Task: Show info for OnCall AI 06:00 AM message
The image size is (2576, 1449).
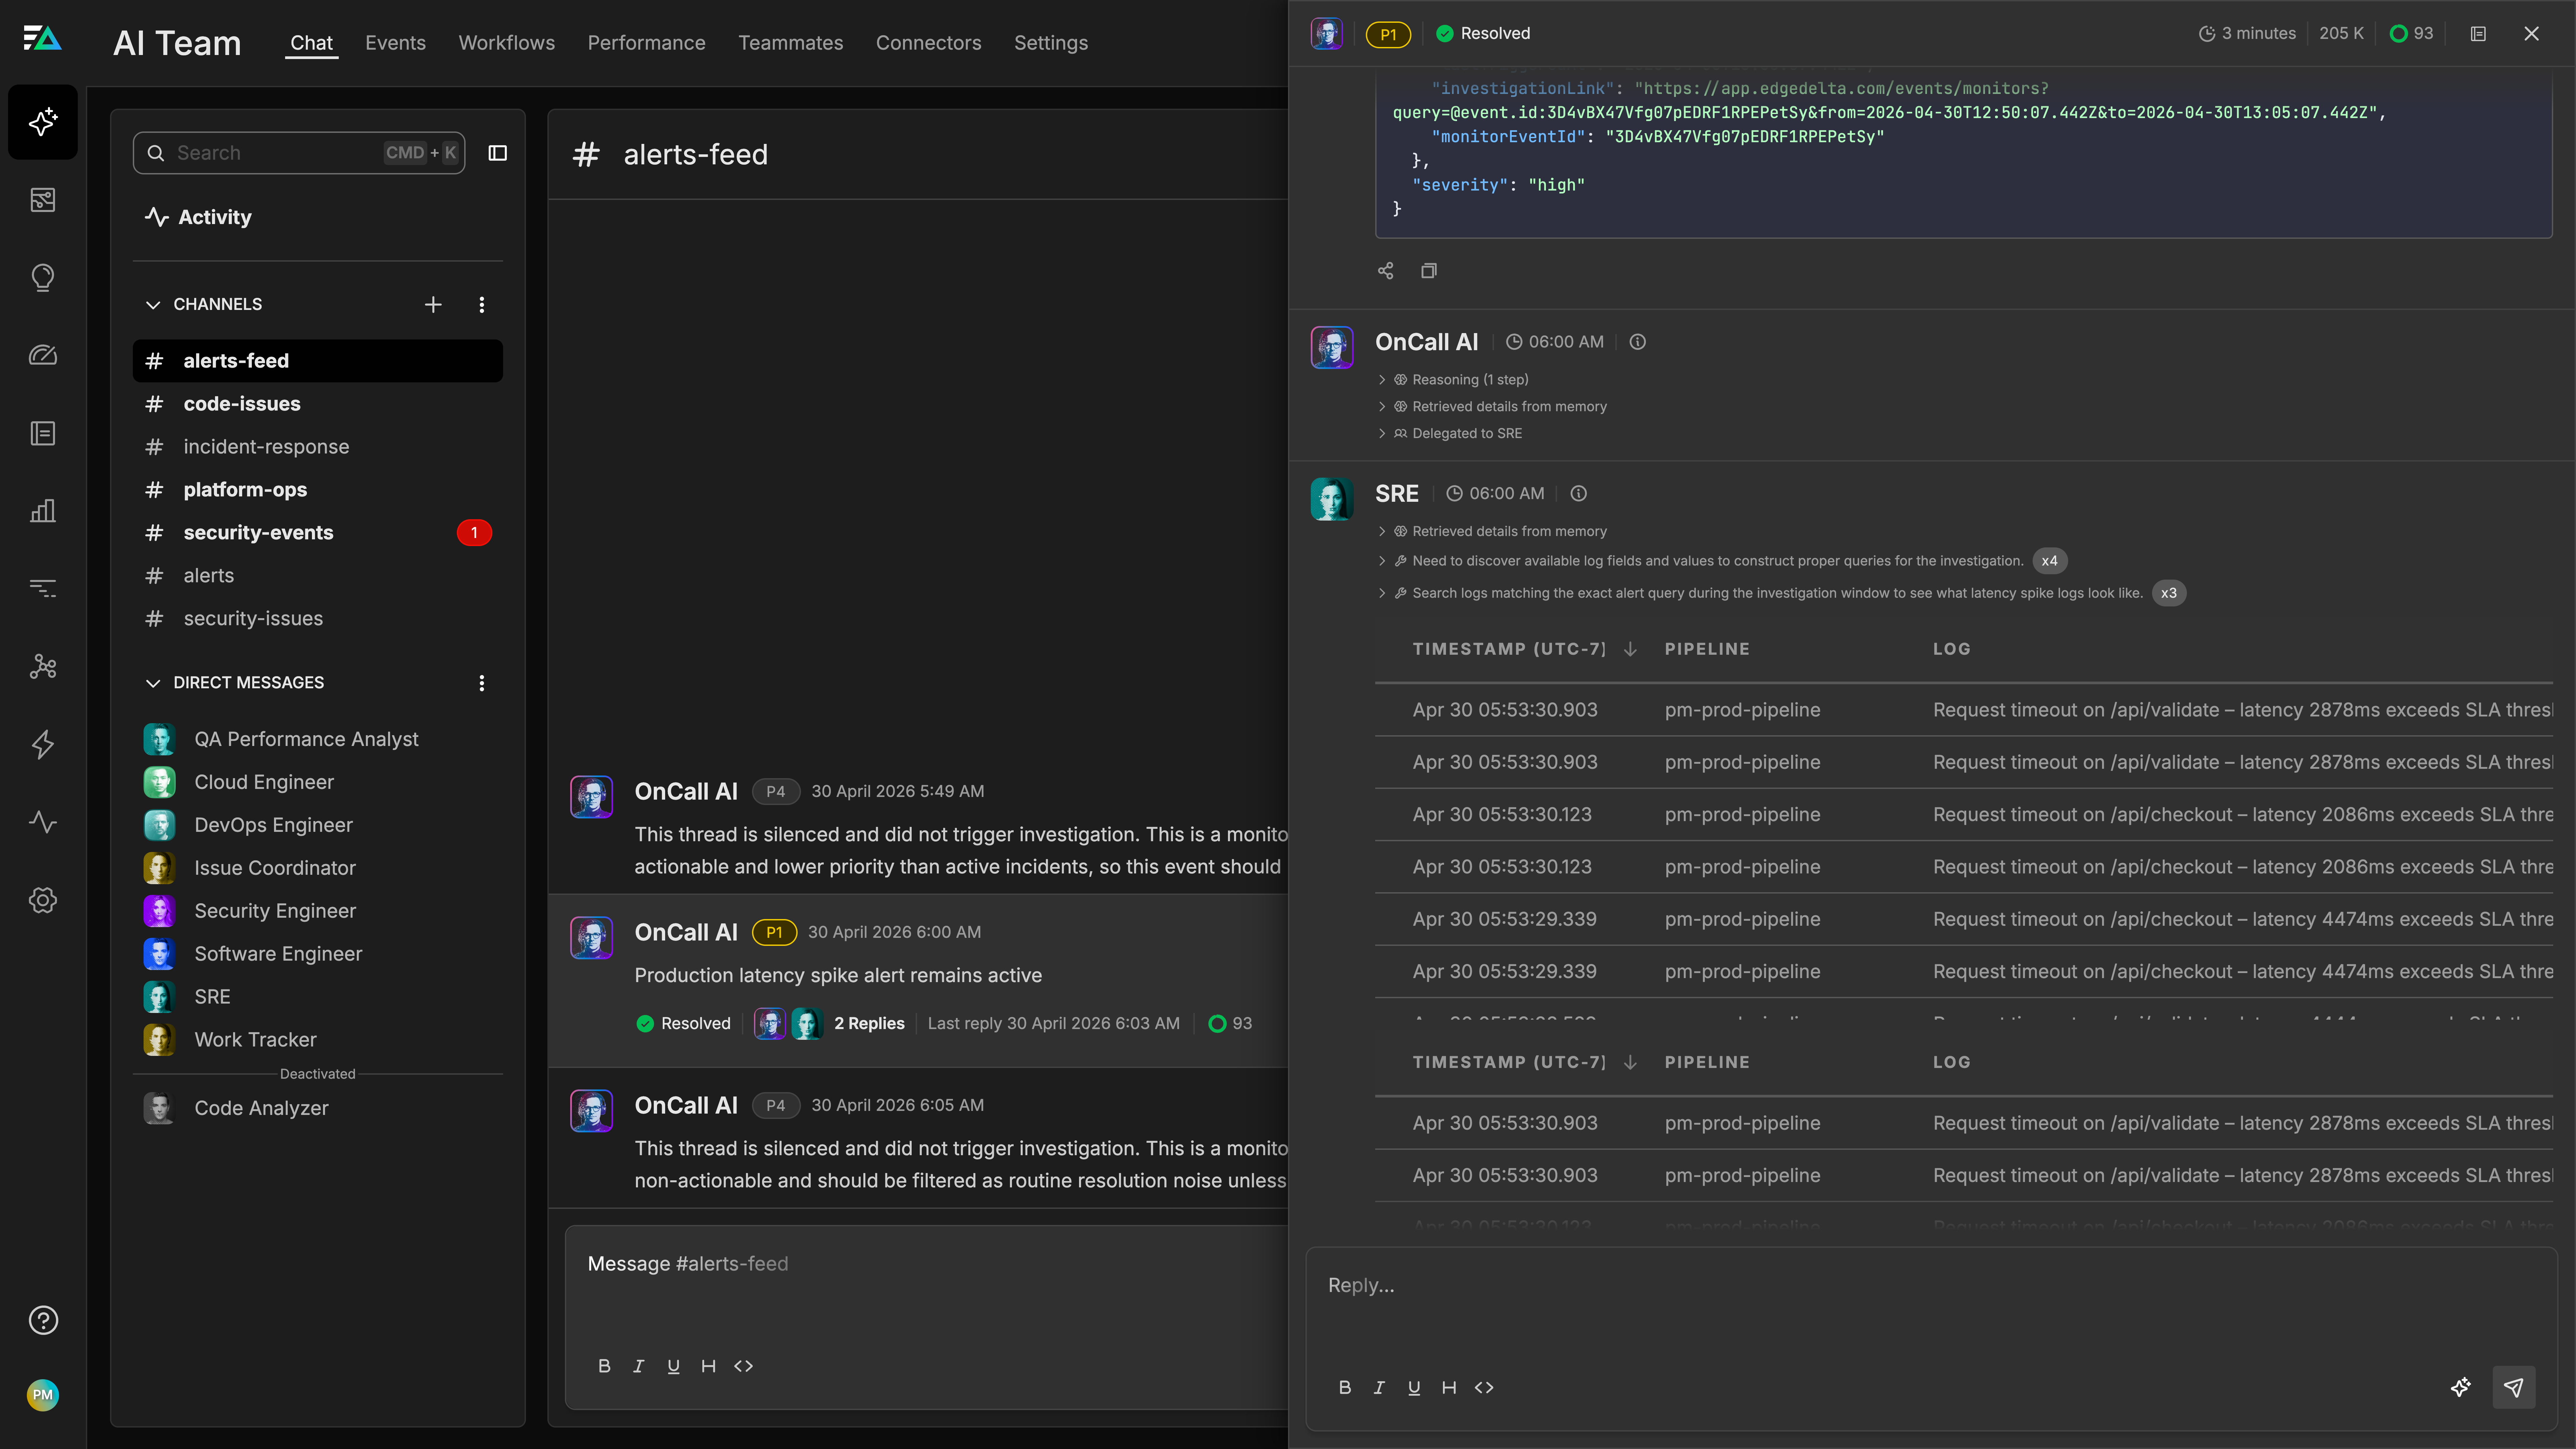Action: (1637, 342)
